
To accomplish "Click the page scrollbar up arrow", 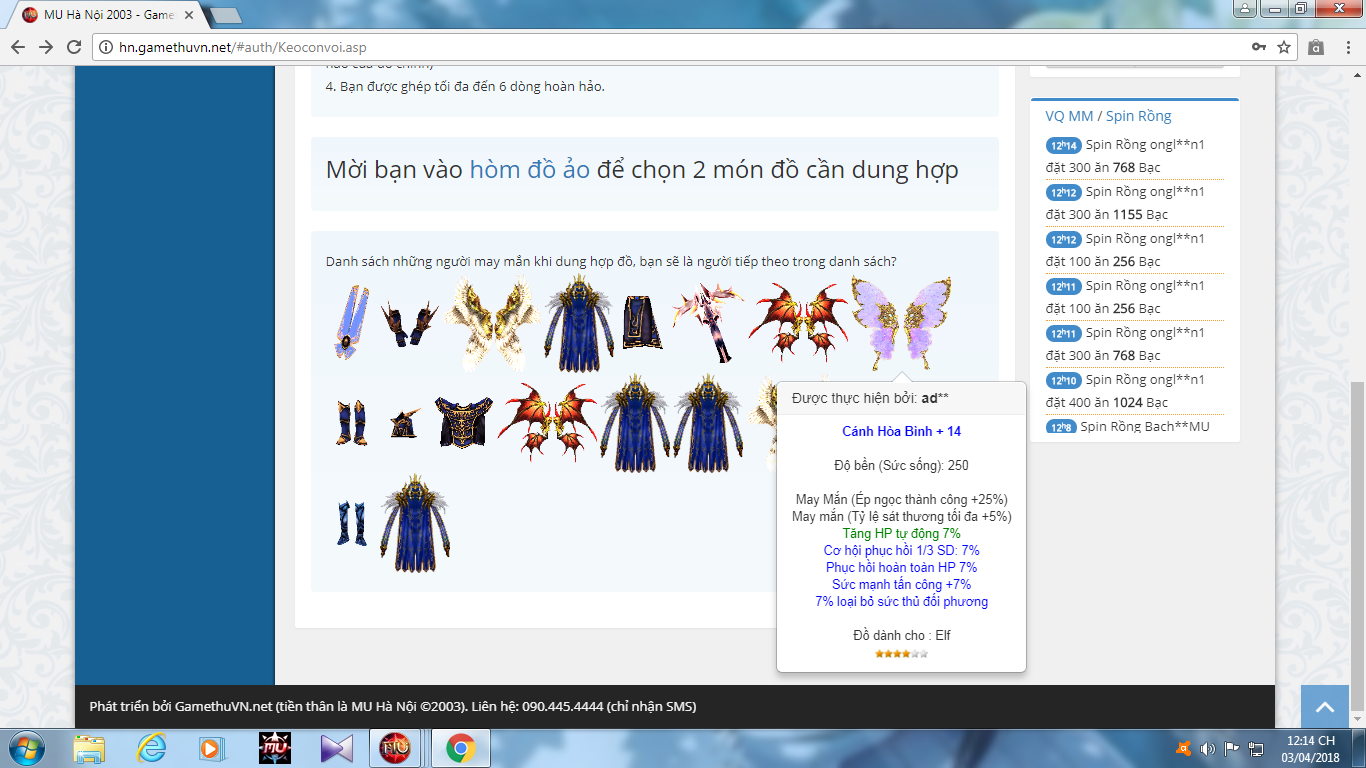I will pyautogui.click(x=1357, y=75).
